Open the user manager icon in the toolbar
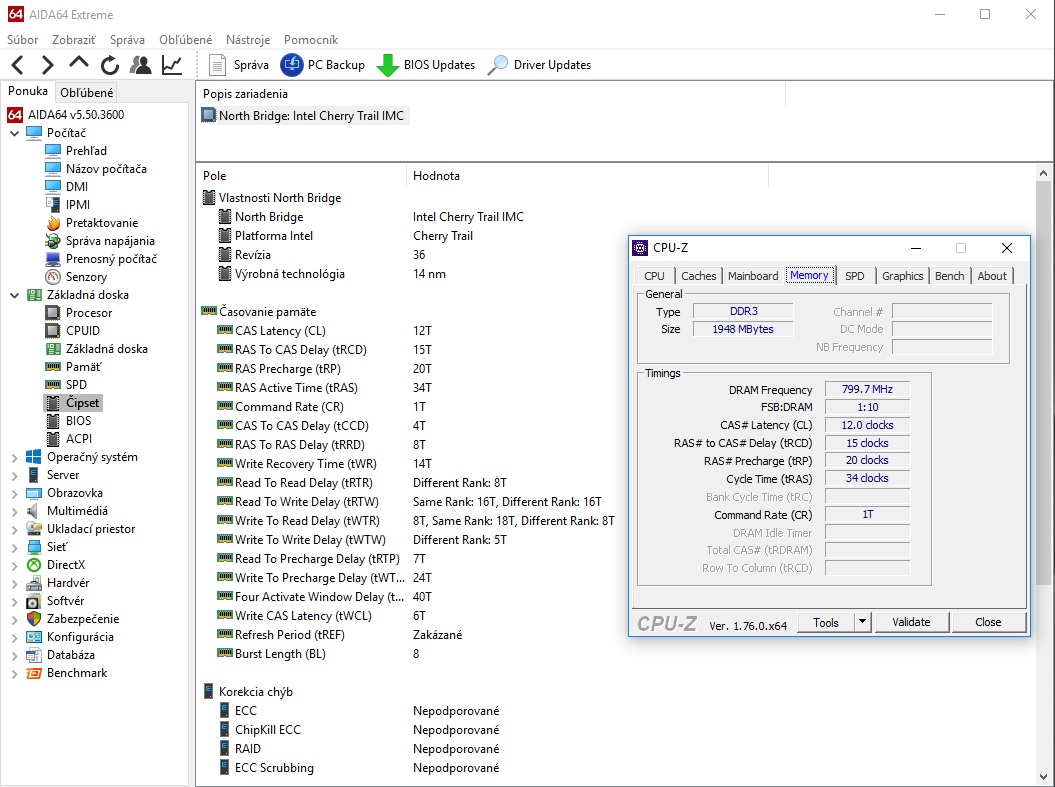Image resolution: width=1055 pixels, height=787 pixels. [141, 65]
